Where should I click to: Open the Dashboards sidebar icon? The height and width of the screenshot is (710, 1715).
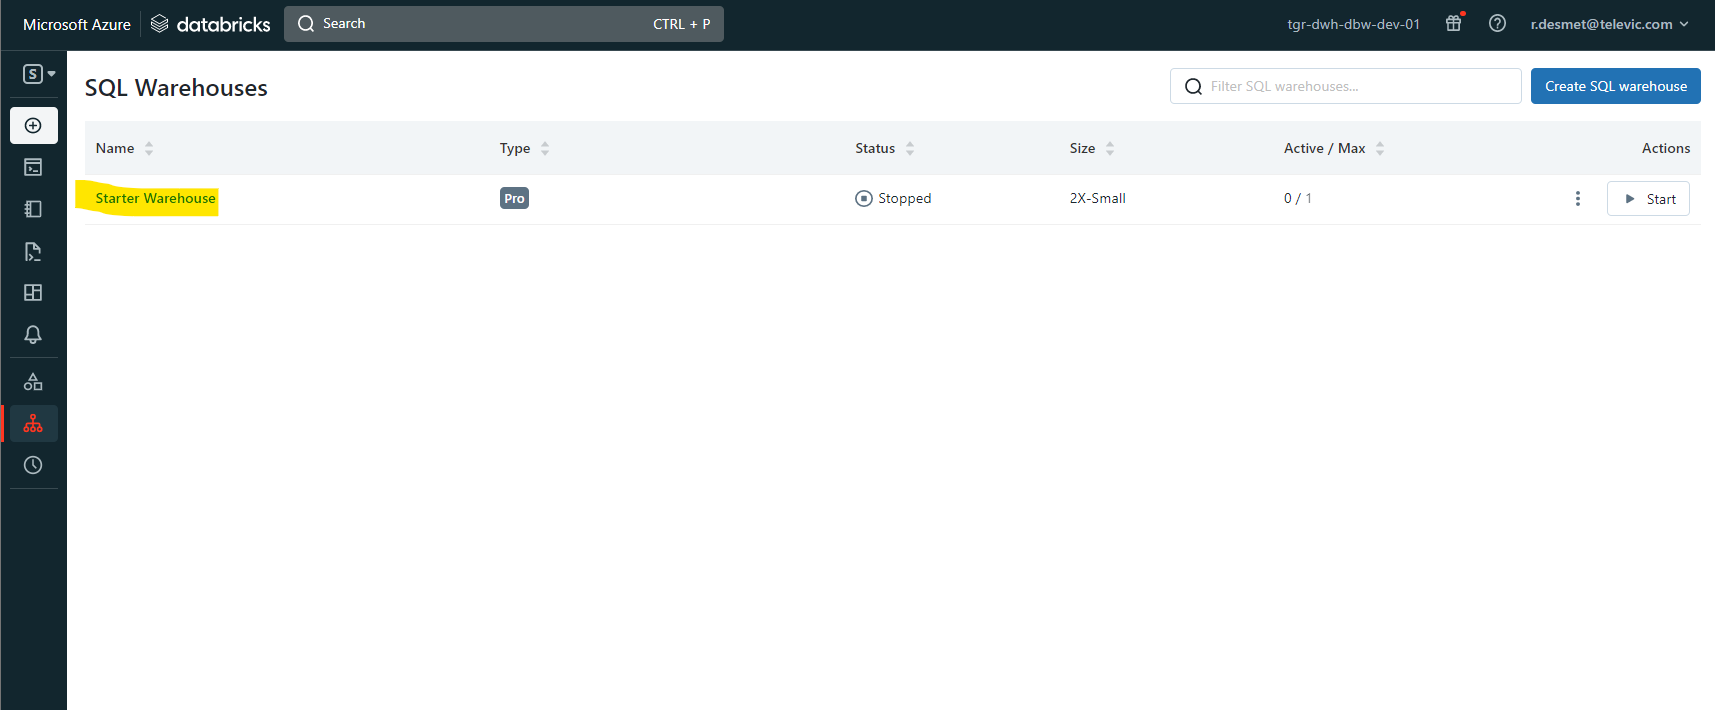(33, 293)
